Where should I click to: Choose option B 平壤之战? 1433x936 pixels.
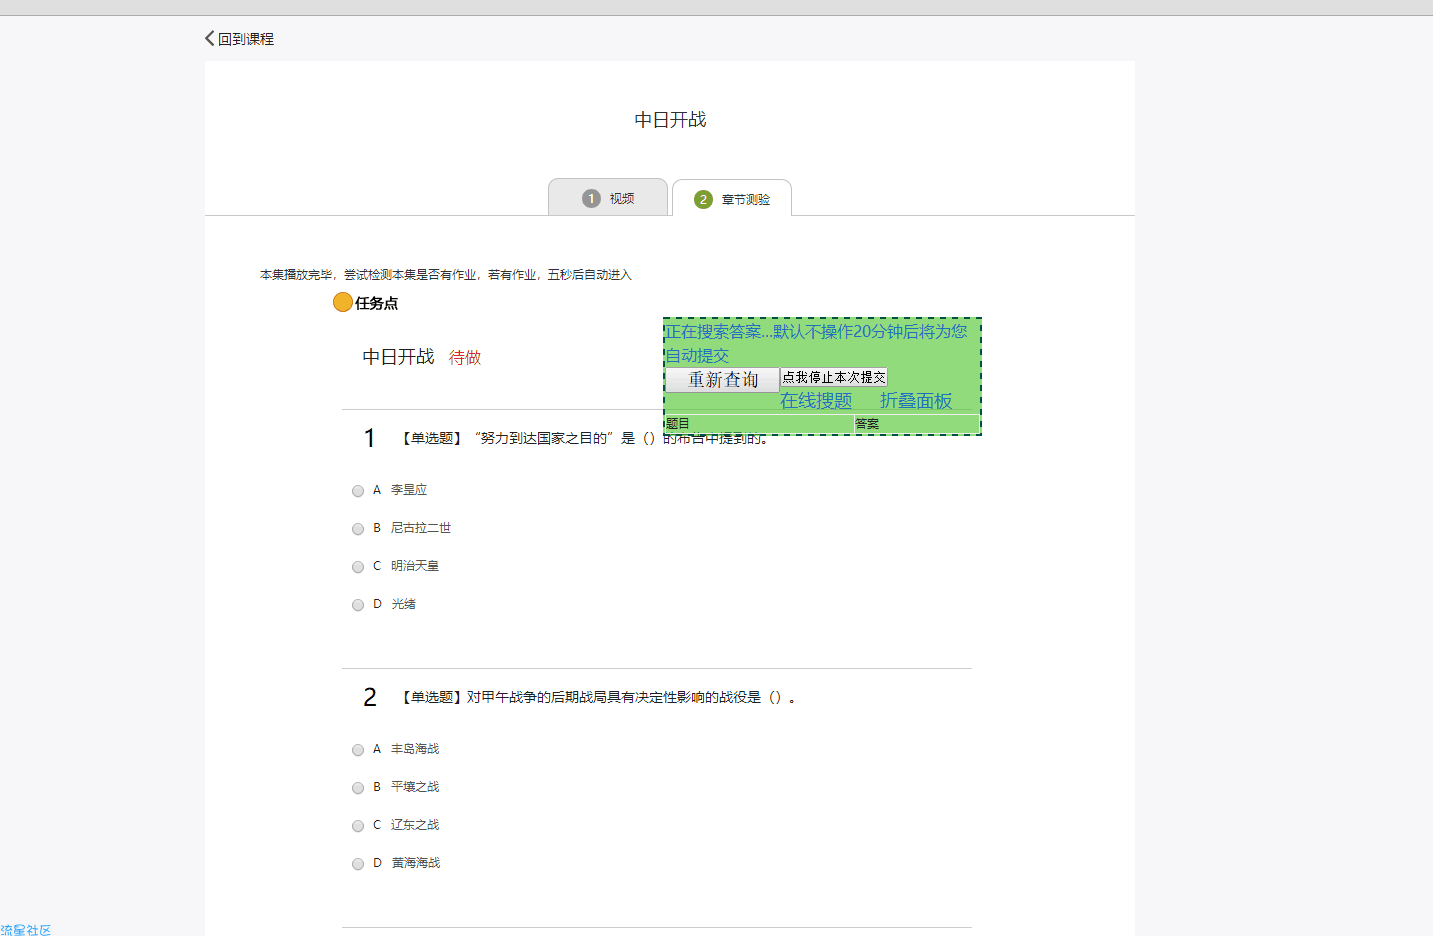pos(358,788)
